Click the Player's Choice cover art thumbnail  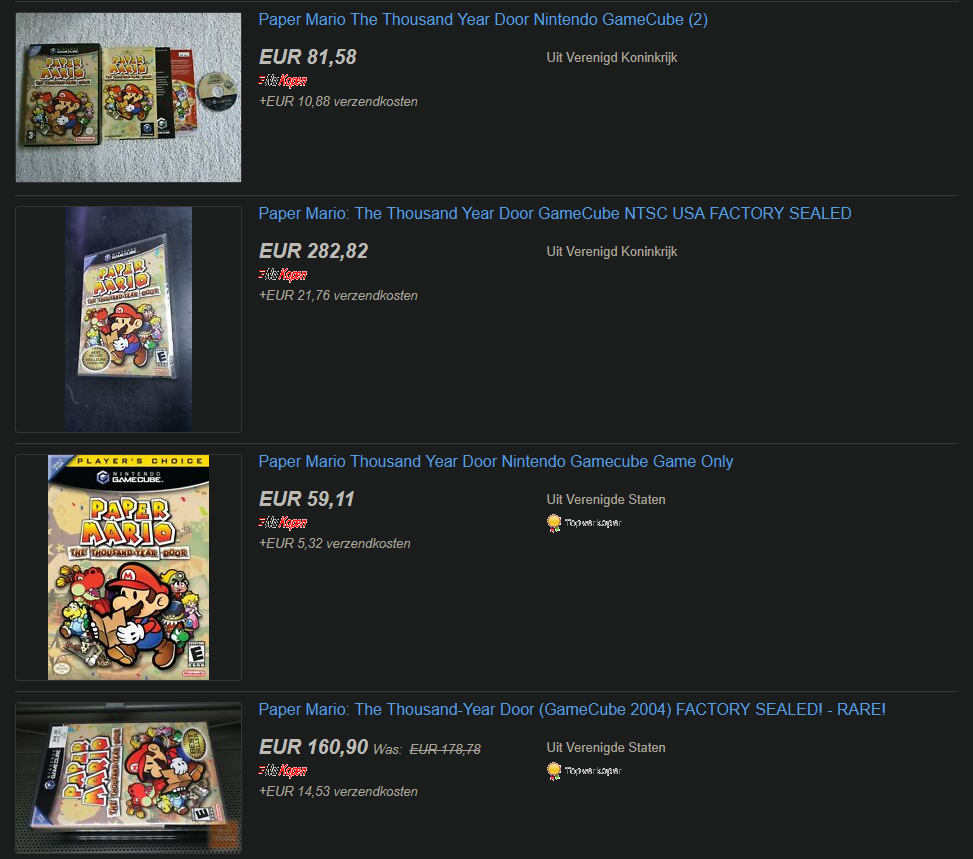(128, 567)
